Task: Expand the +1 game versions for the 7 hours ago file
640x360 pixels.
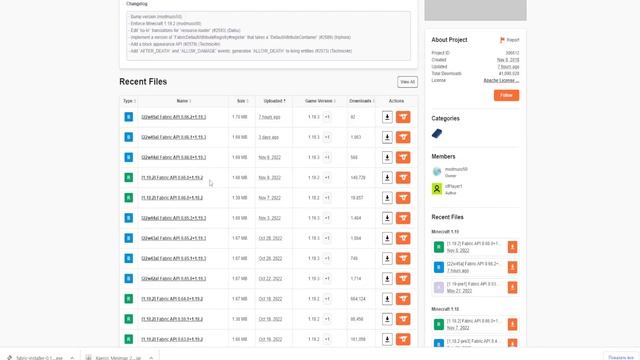Action: tap(327, 117)
